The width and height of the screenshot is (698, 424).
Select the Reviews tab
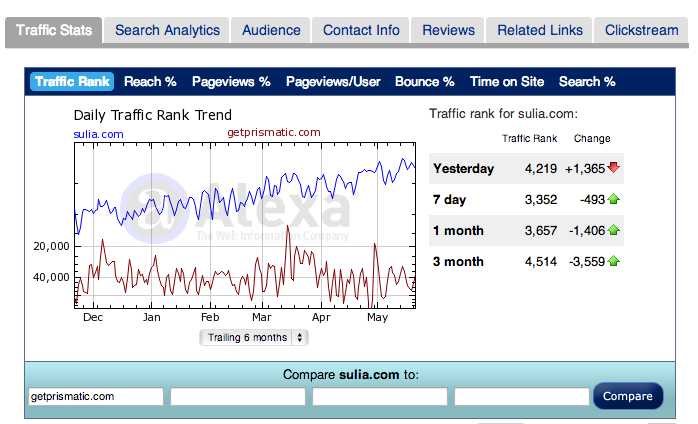[x=448, y=30]
